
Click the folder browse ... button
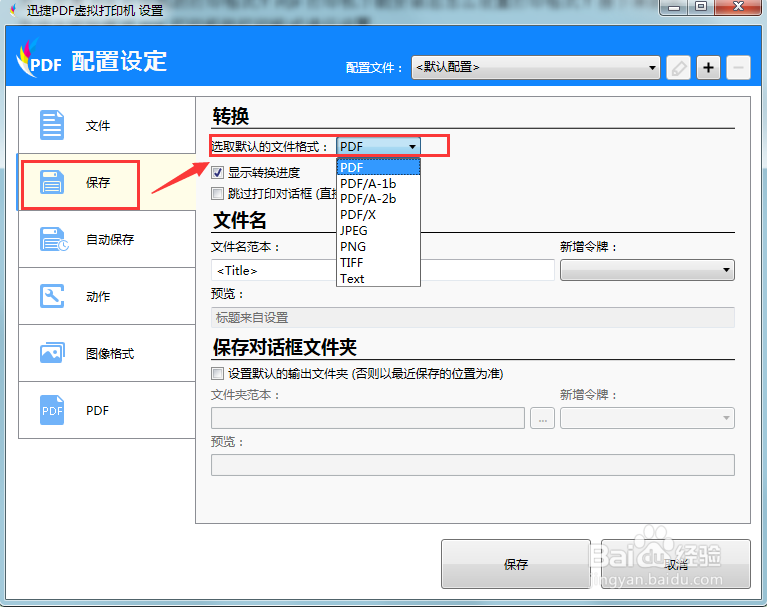pyautogui.click(x=542, y=418)
